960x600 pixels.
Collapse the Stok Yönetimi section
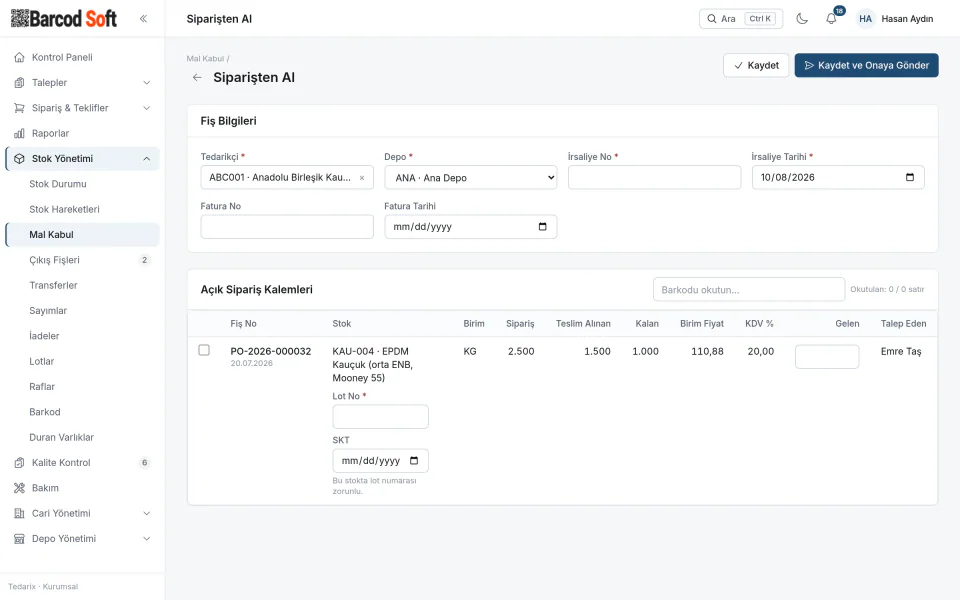[82, 159]
